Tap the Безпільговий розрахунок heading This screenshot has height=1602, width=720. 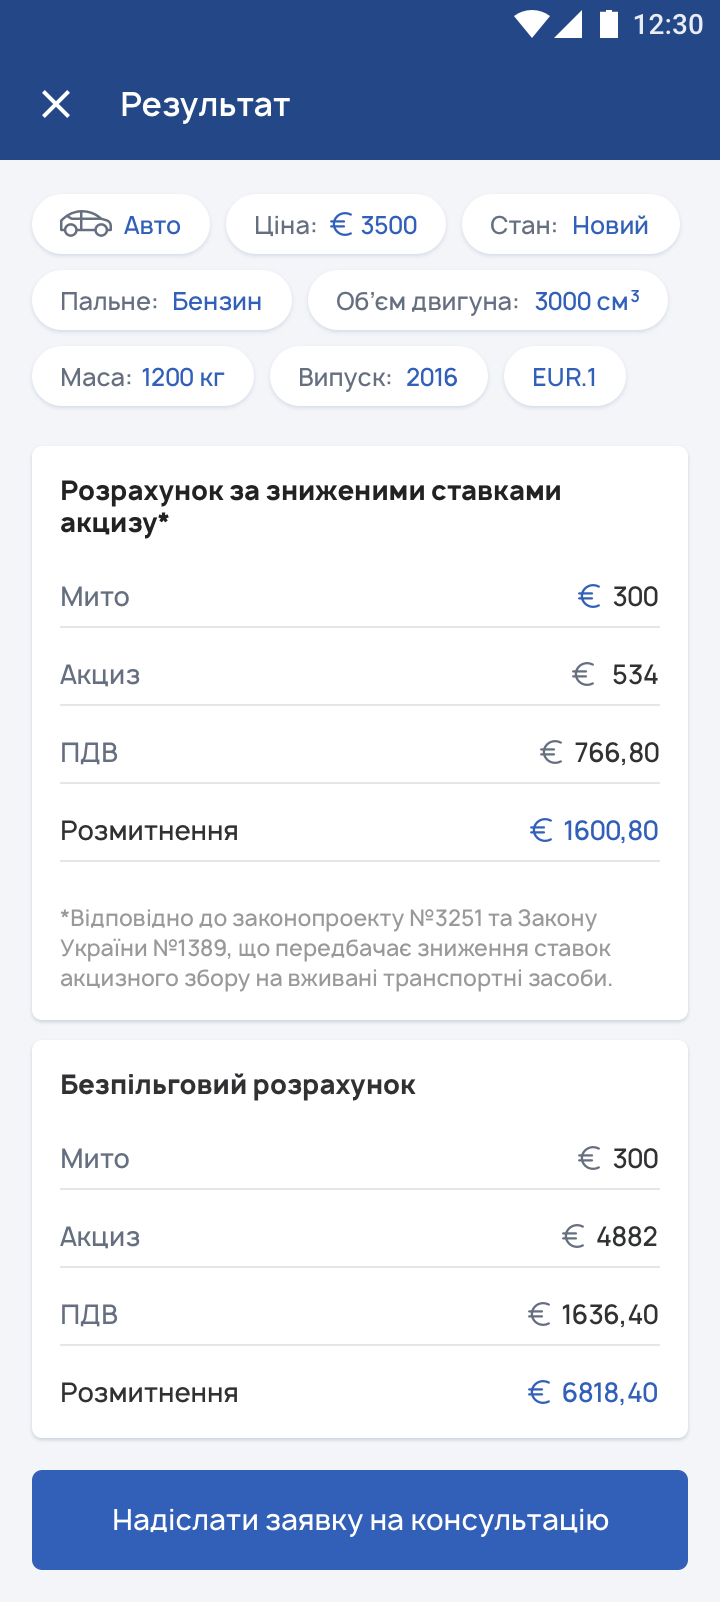point(238,1085)
